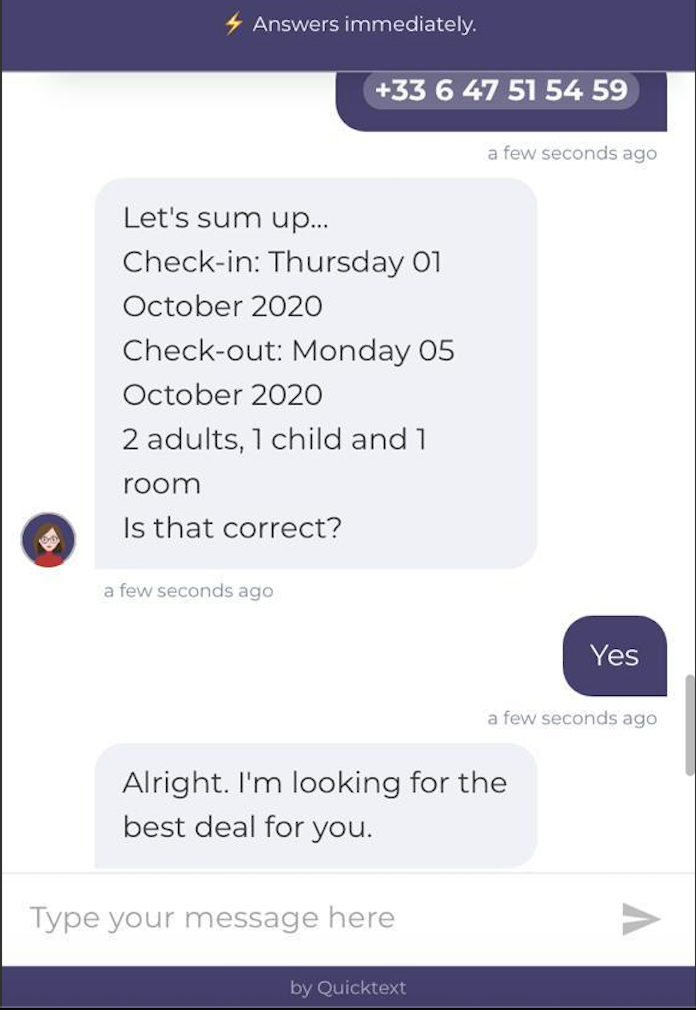Click the timestamp under the summary message
Screen dimensions: 696x1010
(189, 591)
